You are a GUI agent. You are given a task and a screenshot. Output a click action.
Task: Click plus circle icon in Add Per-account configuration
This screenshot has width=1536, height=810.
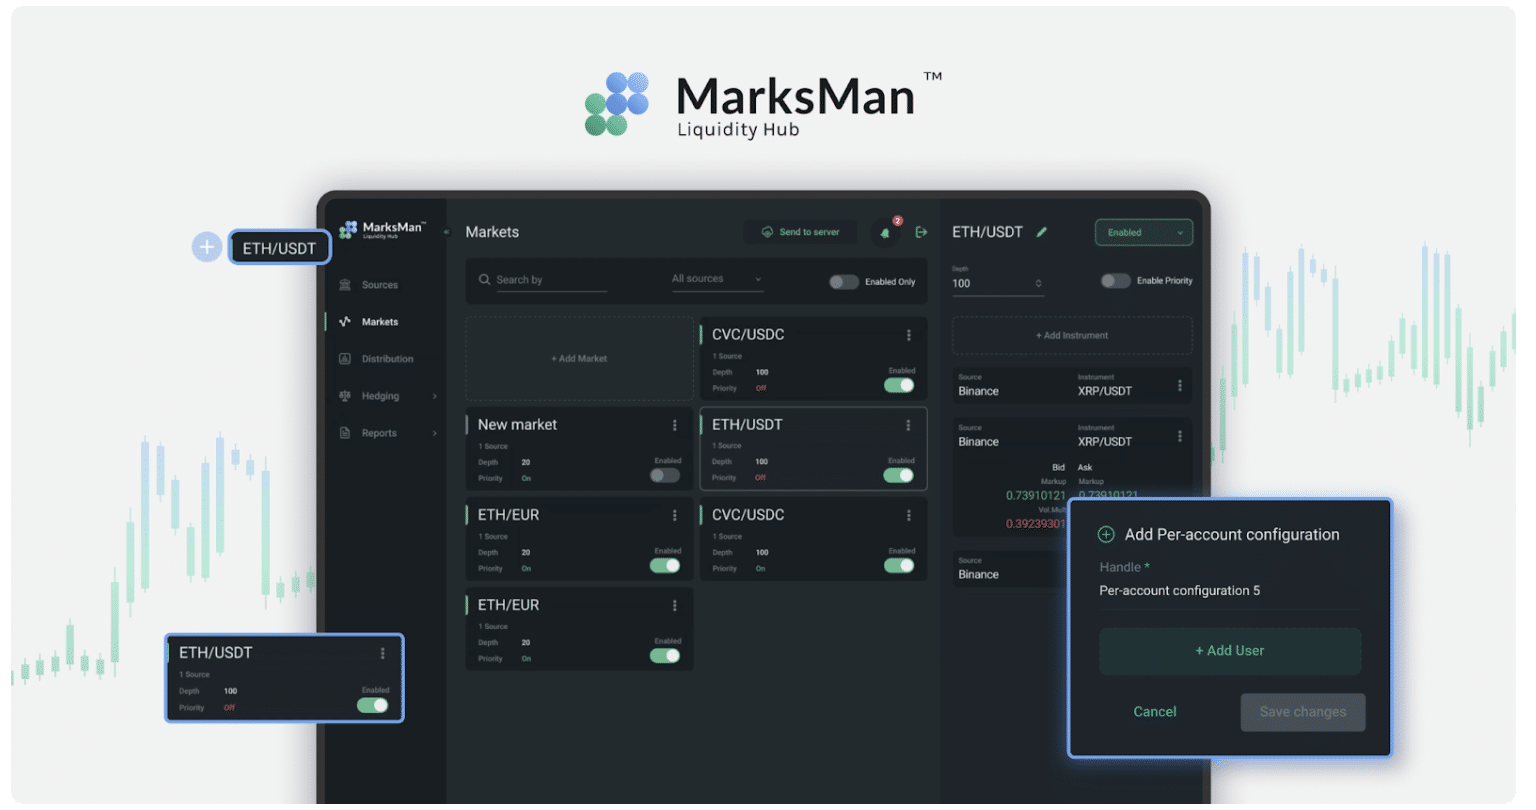1106,535
